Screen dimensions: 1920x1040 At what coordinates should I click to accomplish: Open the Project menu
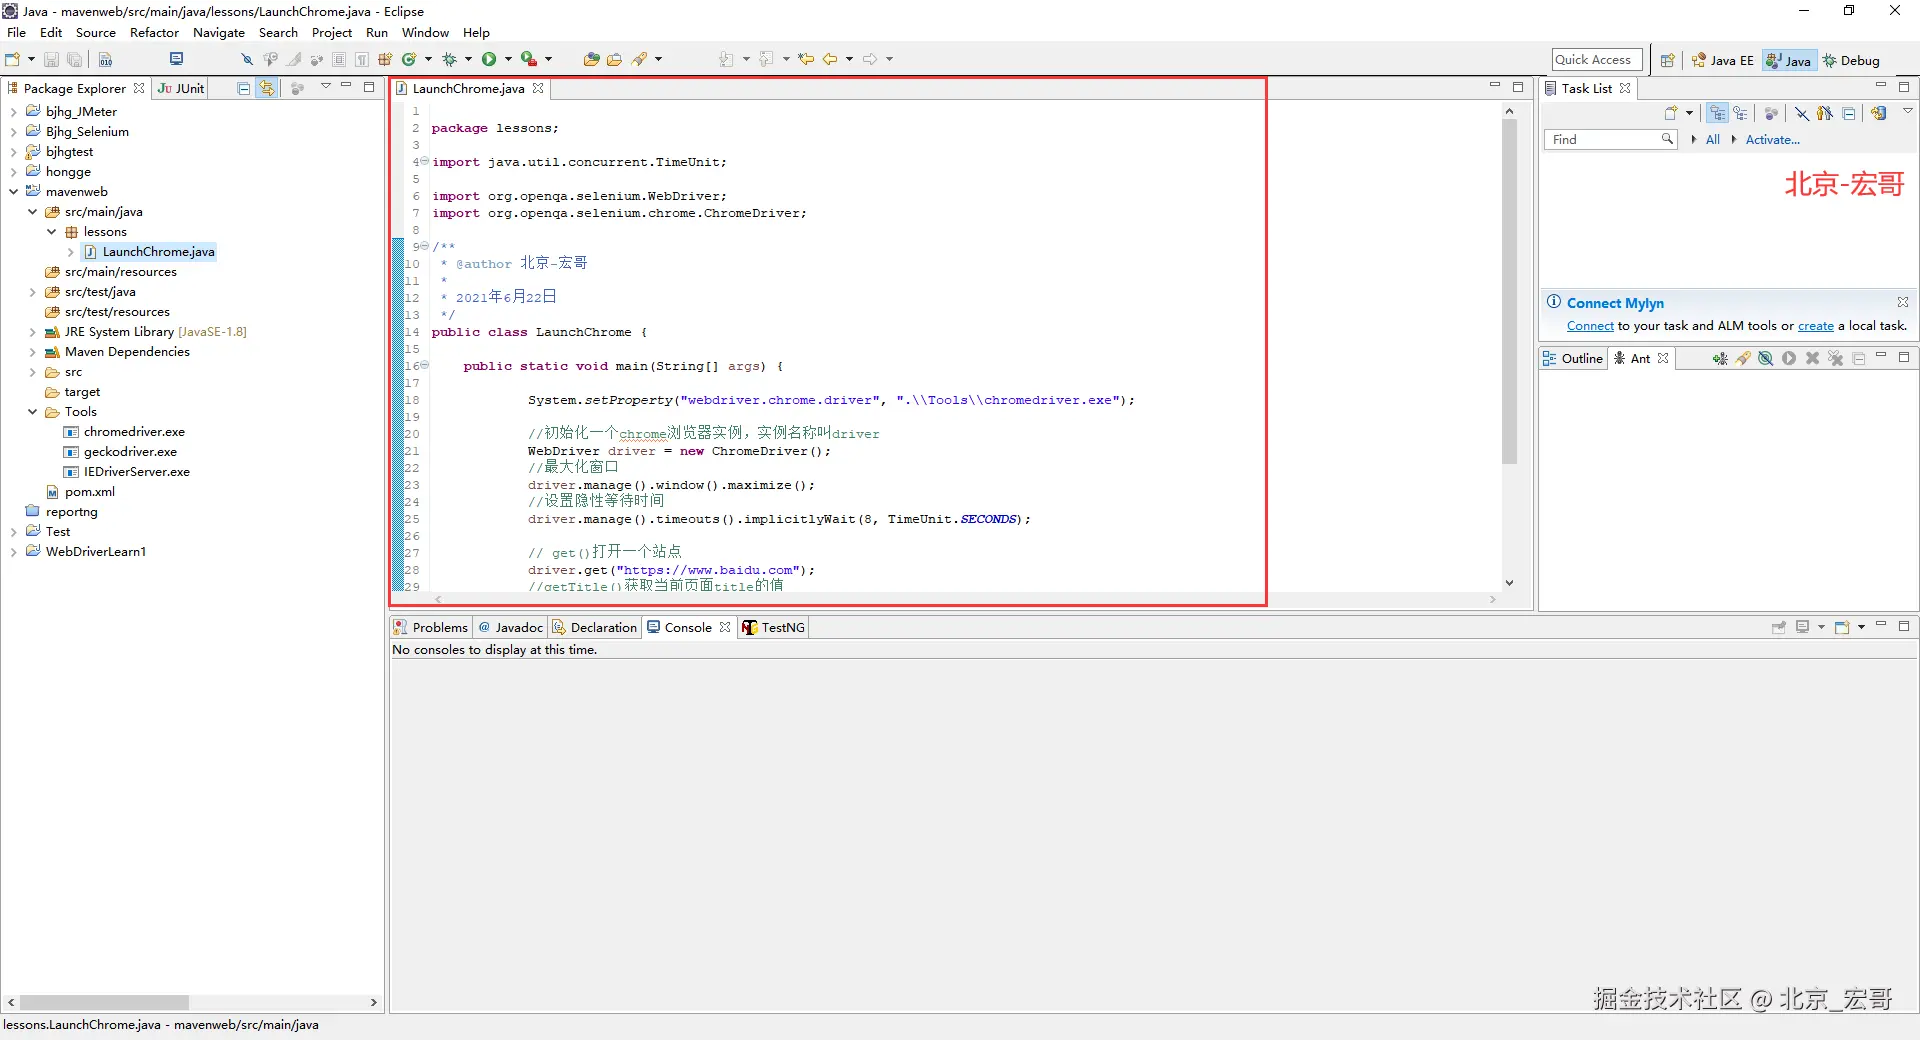click(332, 33)
